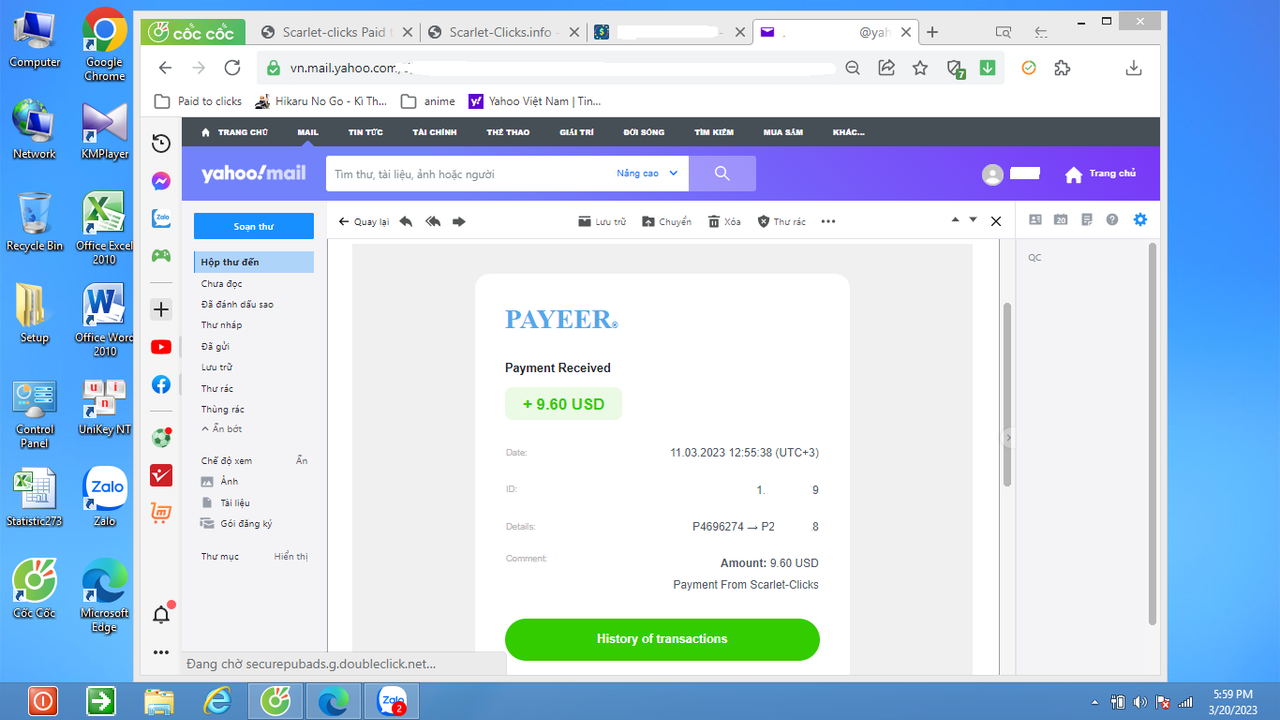Image resolution: width=1280 pixels, height=720 pixels.
Task: Bookmark this page with the star icon
Action: pyautogui.click(x=920, y=68)
